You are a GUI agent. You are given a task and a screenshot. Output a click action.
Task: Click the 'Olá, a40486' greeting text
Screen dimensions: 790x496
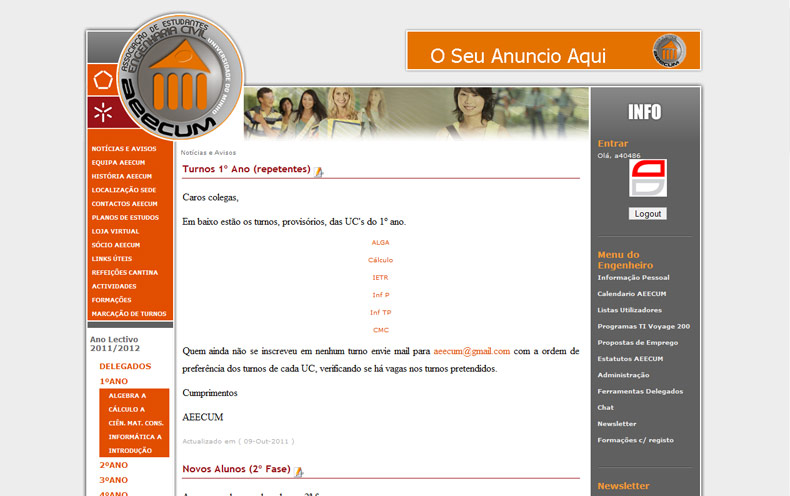619,156
